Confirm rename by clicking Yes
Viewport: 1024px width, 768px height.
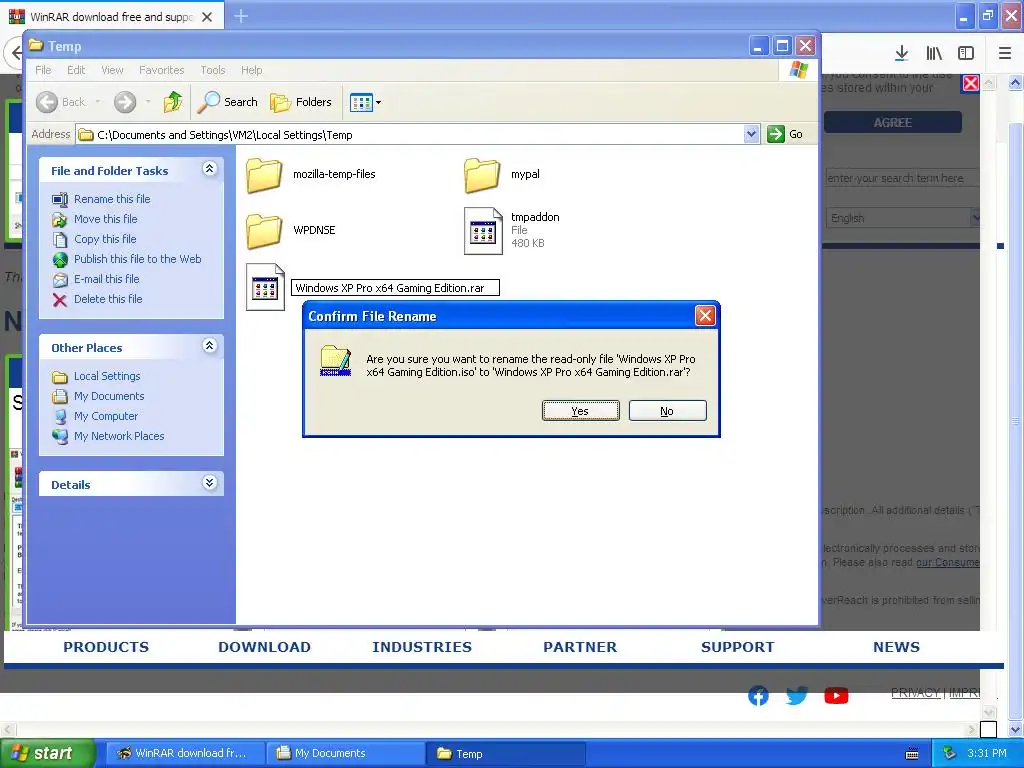click(x=580, y=411)
